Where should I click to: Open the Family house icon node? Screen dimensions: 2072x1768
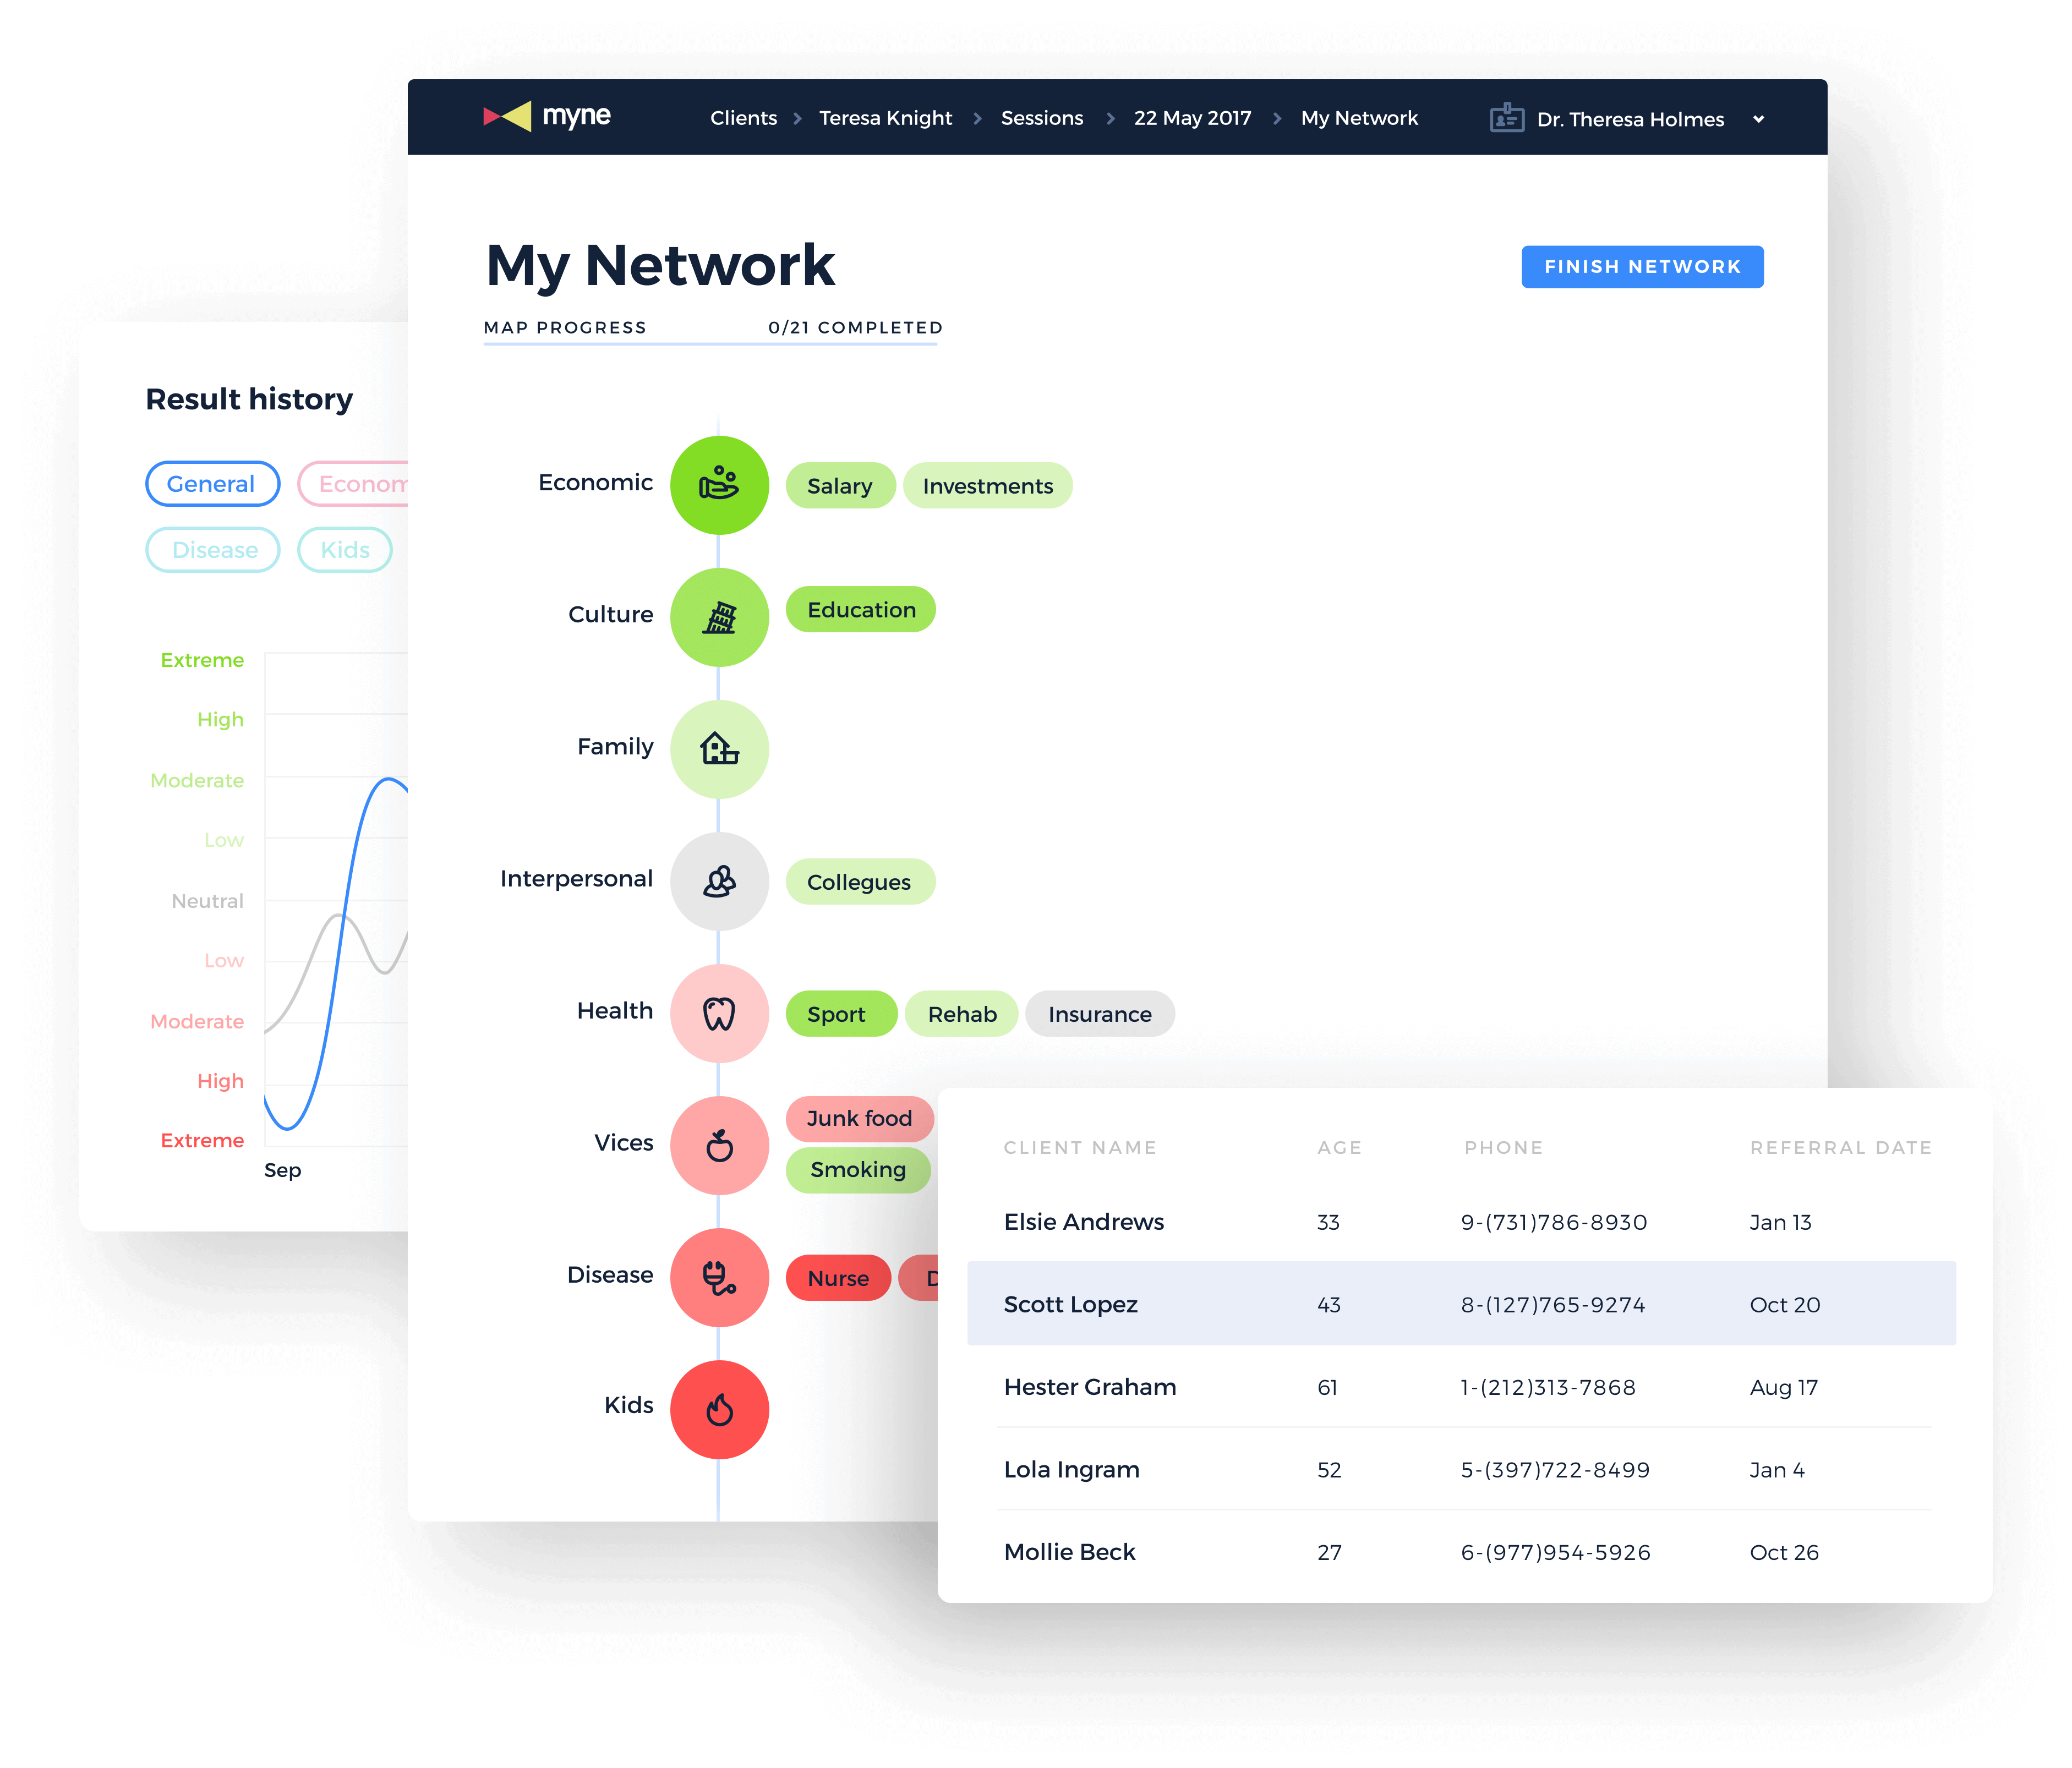tap(719, 749)
